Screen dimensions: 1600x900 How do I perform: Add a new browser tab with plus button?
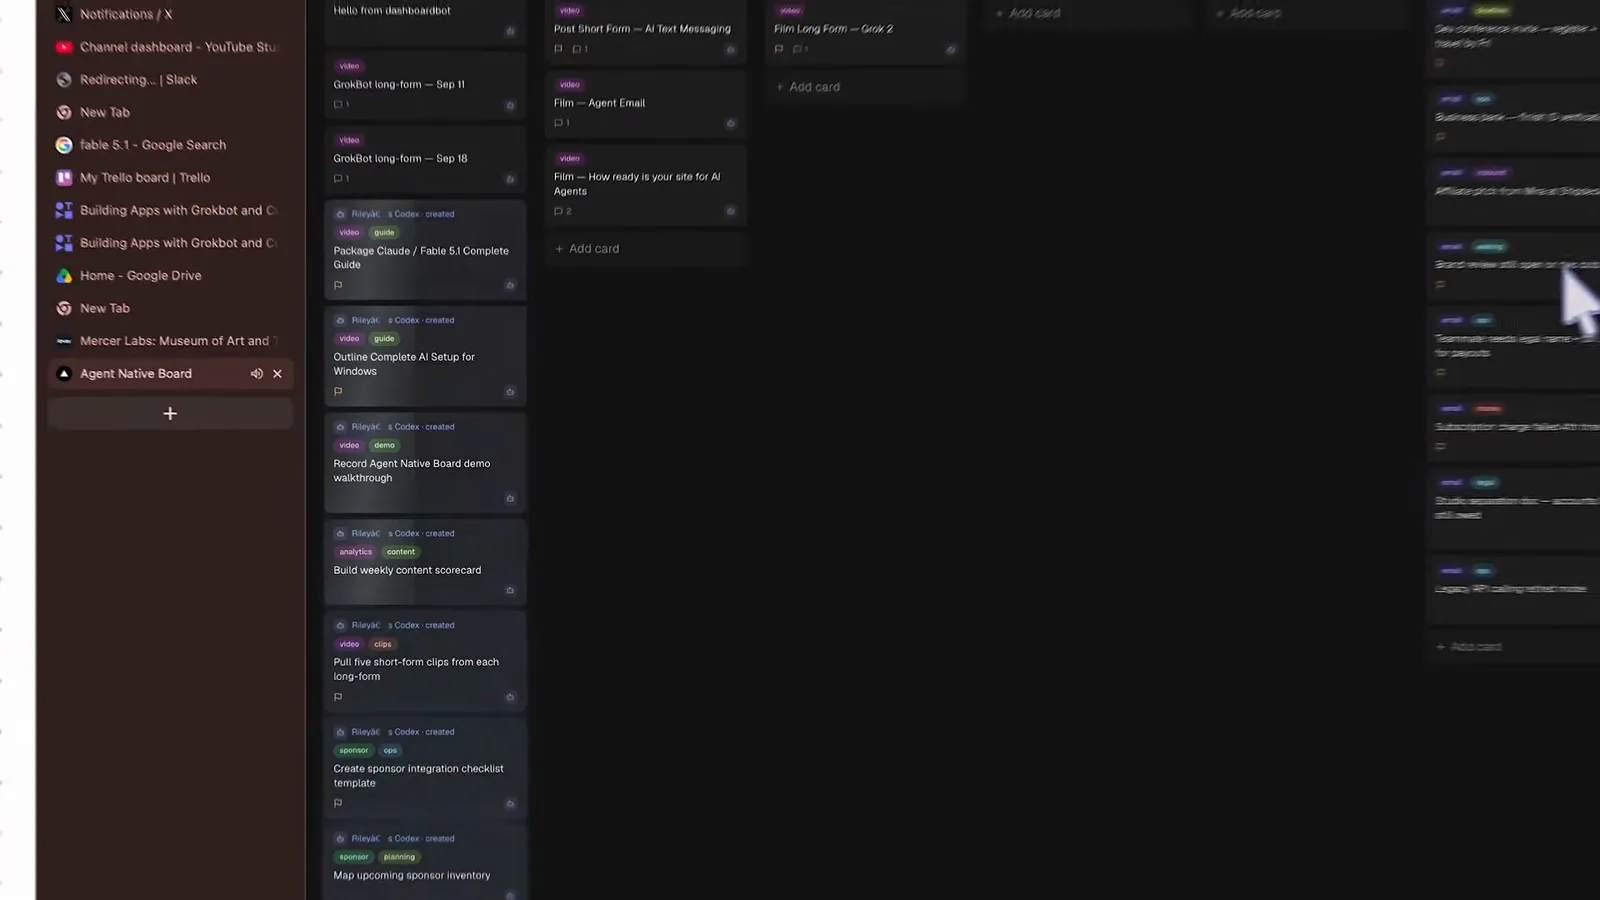pyautogui.click(x=170, y=414)
